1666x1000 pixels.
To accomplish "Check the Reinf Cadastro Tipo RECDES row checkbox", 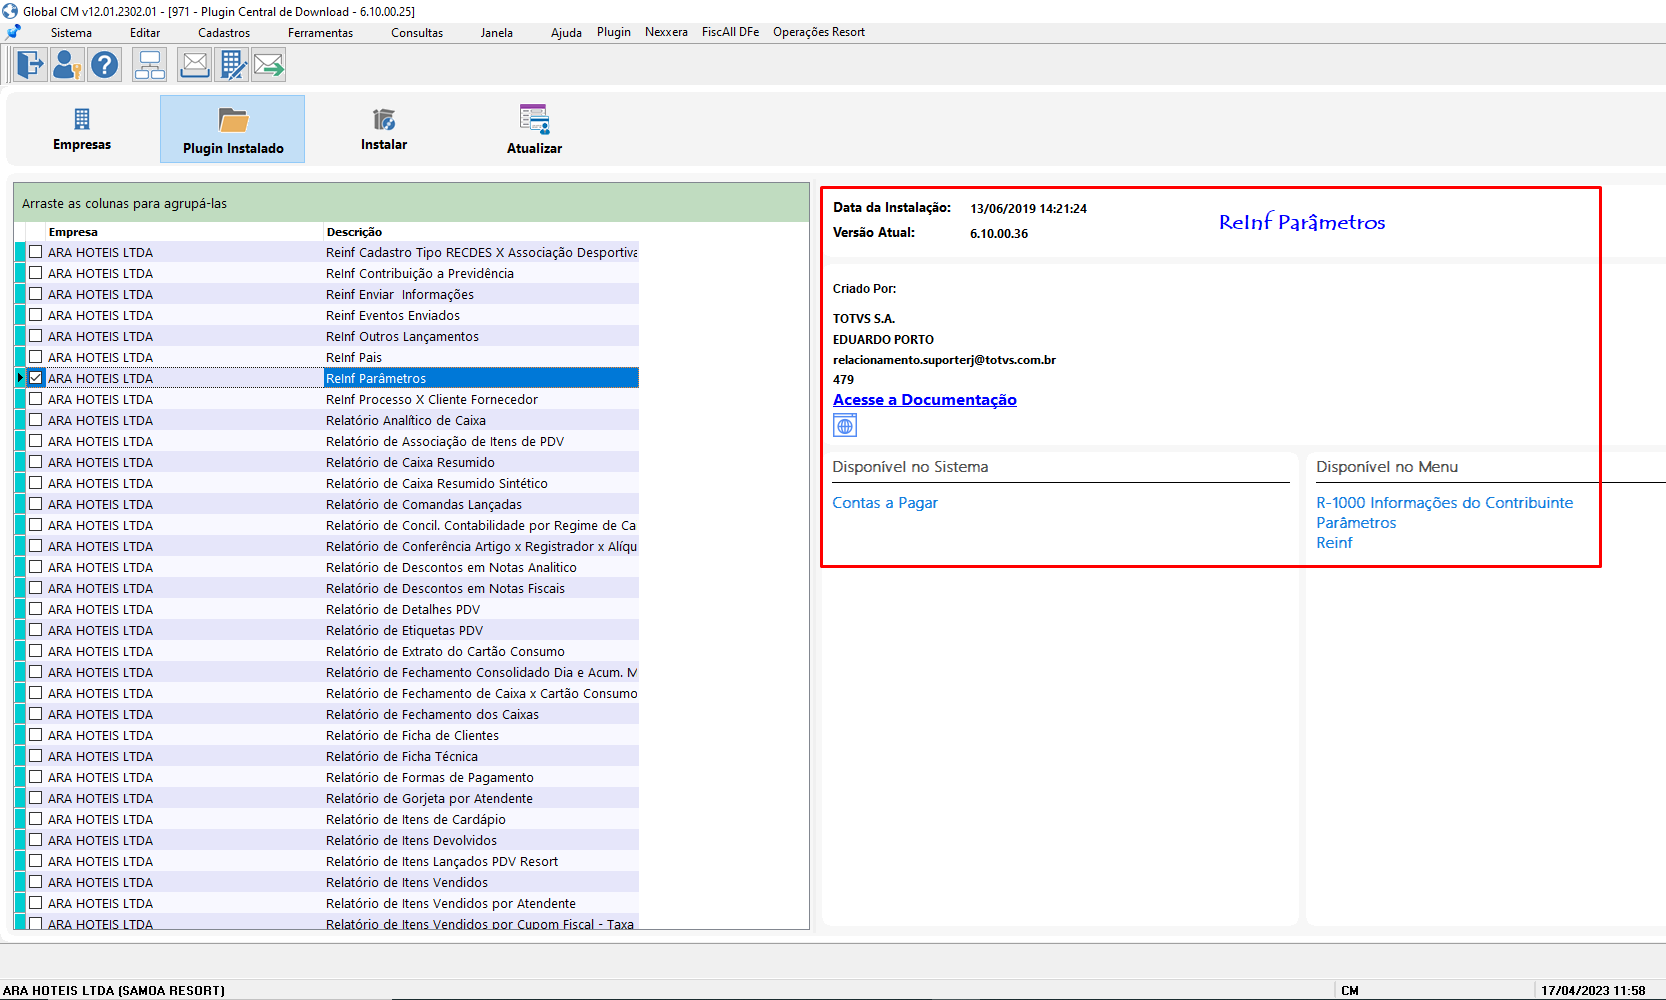I will tap(36, 252).
